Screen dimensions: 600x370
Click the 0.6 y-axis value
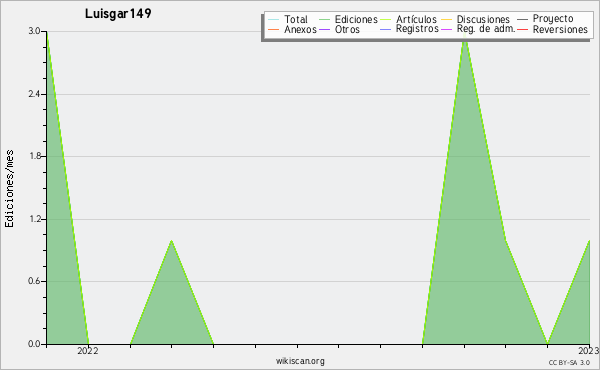click(x=34, y=281)
